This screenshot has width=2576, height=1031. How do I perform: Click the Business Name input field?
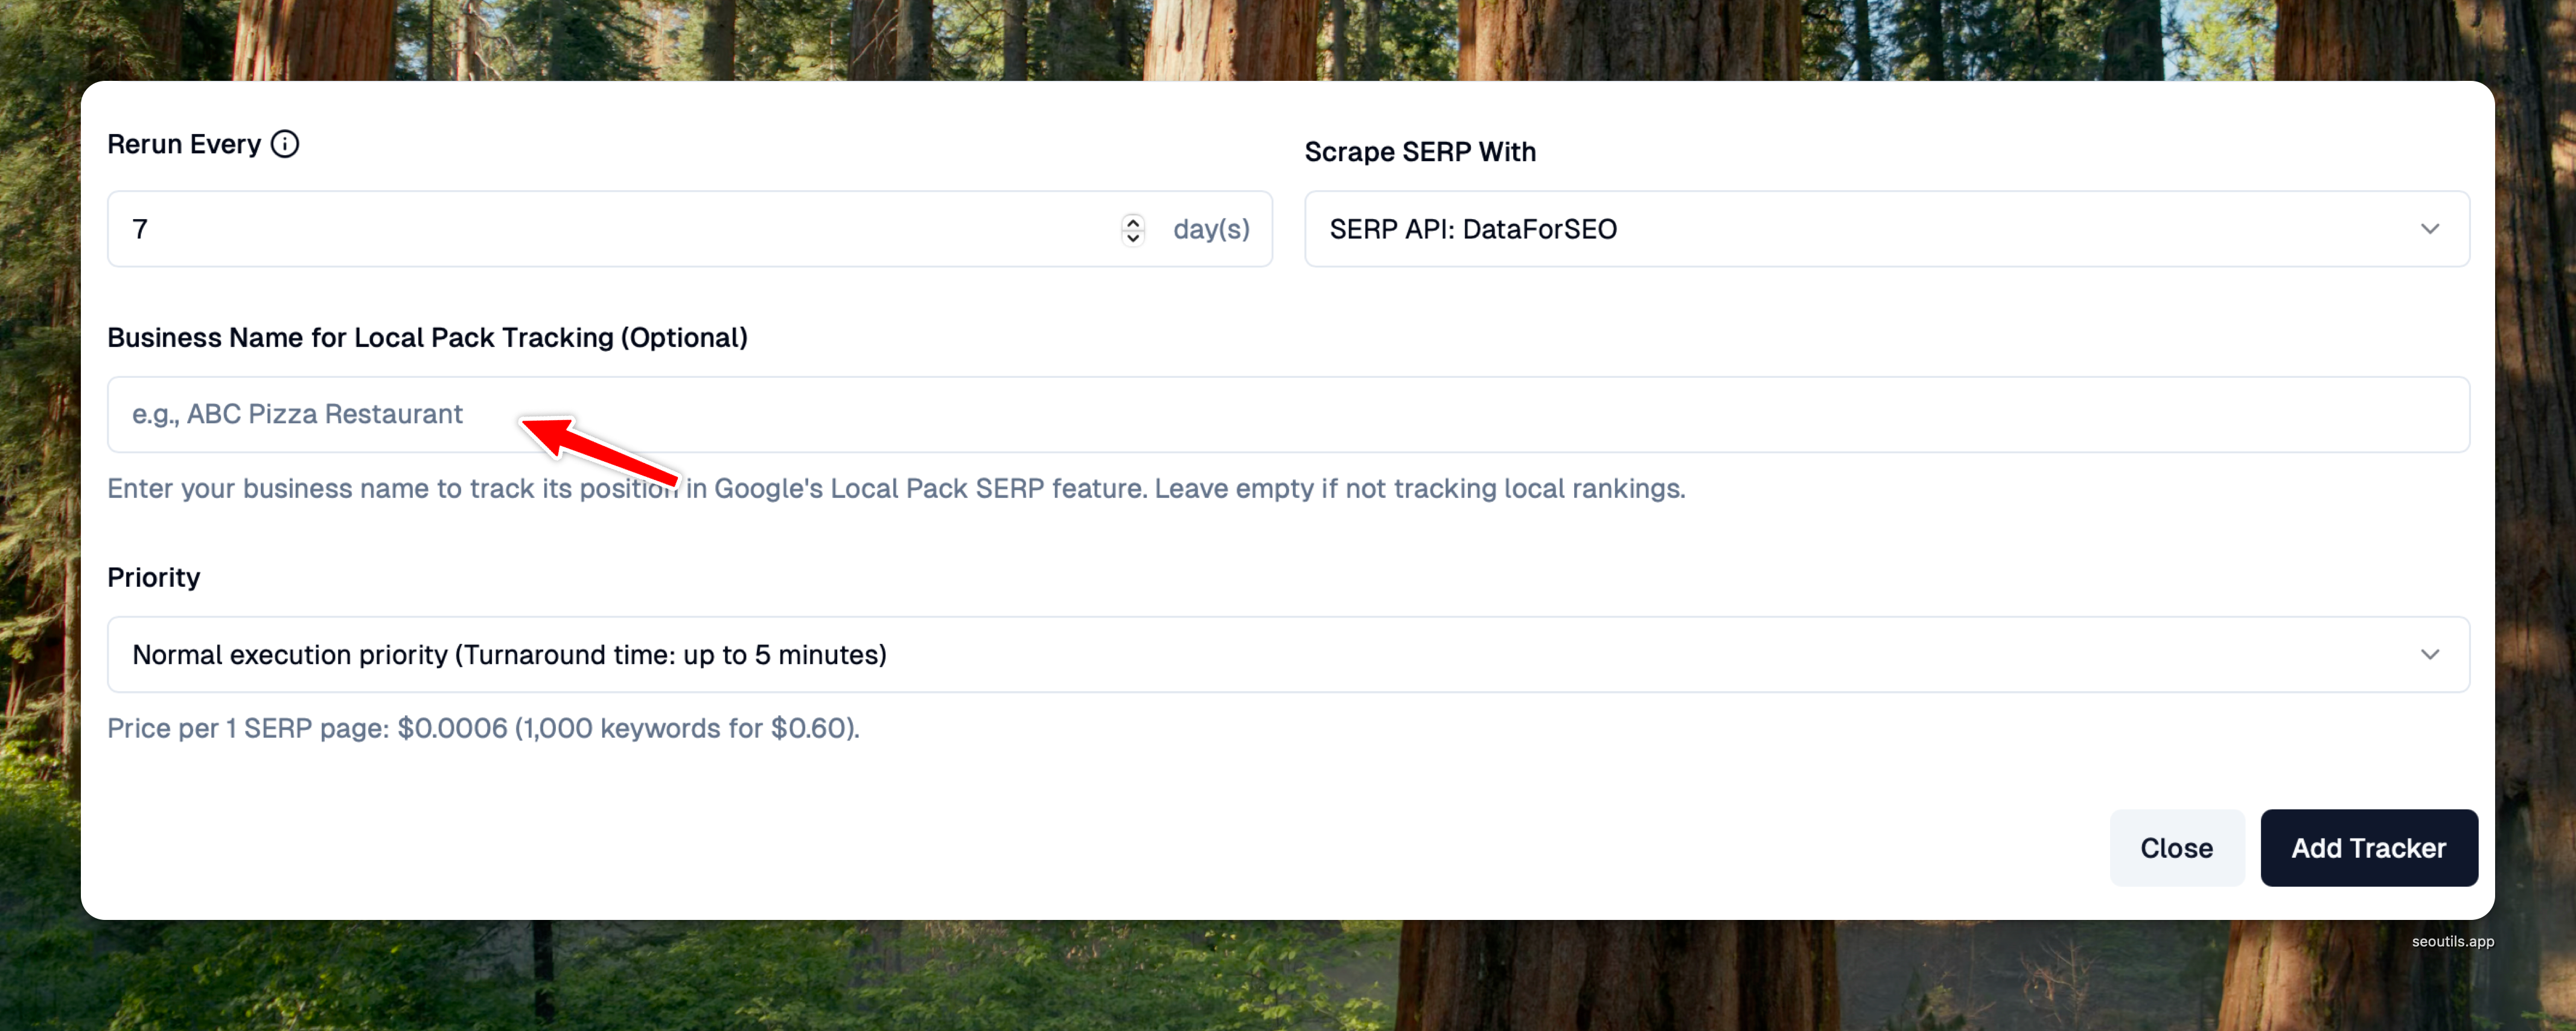click(x=1288, y=414)
